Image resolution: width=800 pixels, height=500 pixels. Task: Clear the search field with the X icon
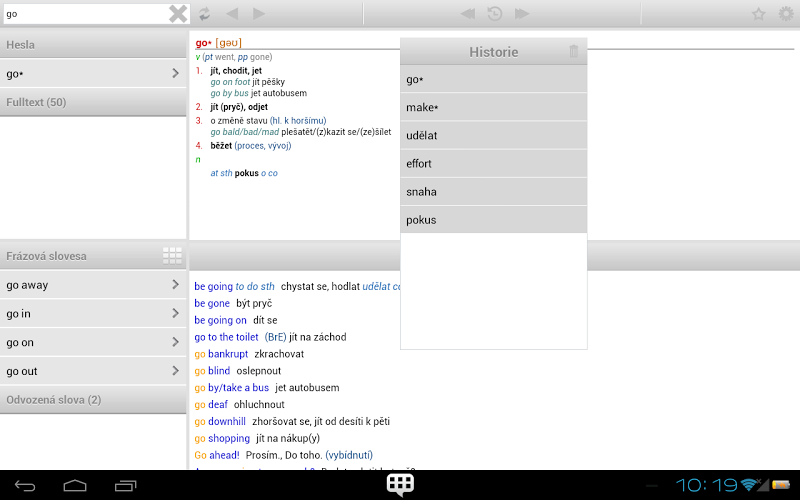178,14
